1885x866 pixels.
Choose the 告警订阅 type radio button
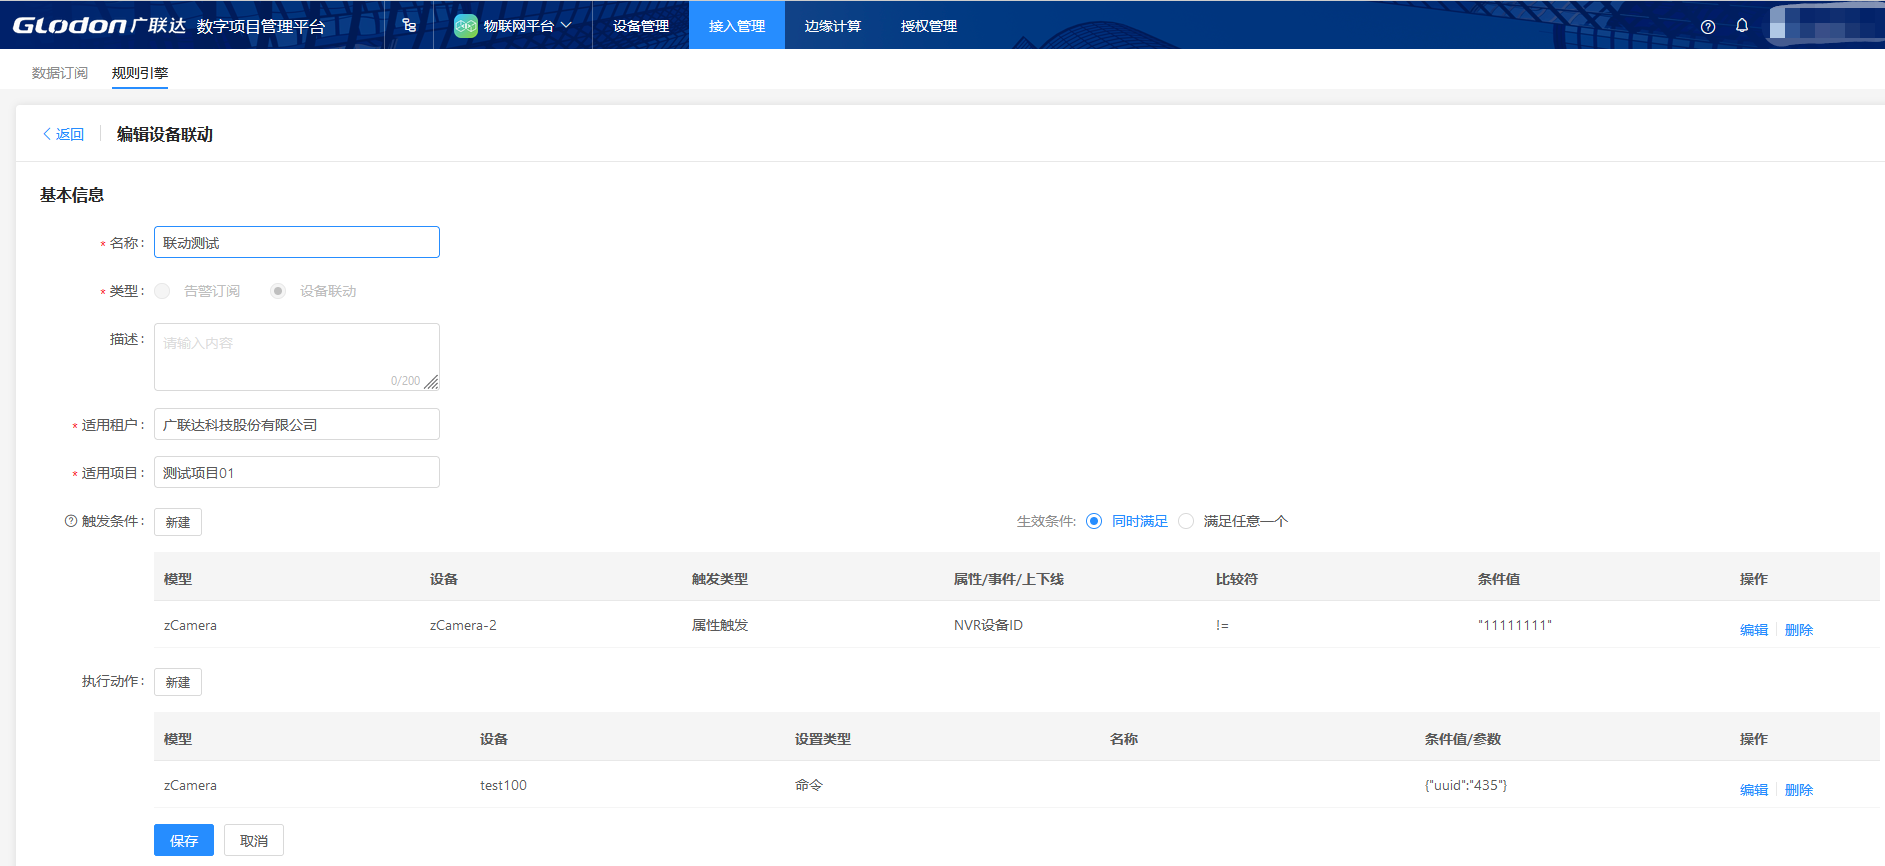[x=163, y=291]
